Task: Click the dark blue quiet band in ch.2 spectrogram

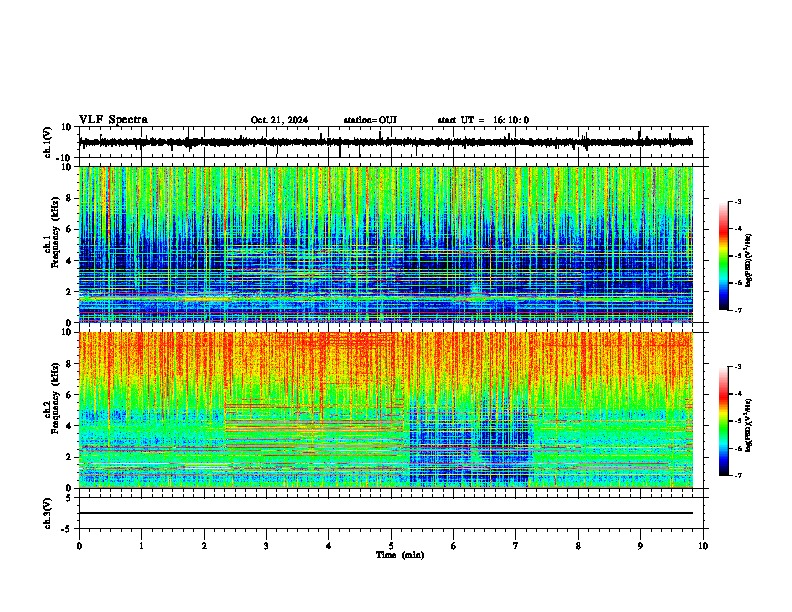Action: tap(470, 444)
